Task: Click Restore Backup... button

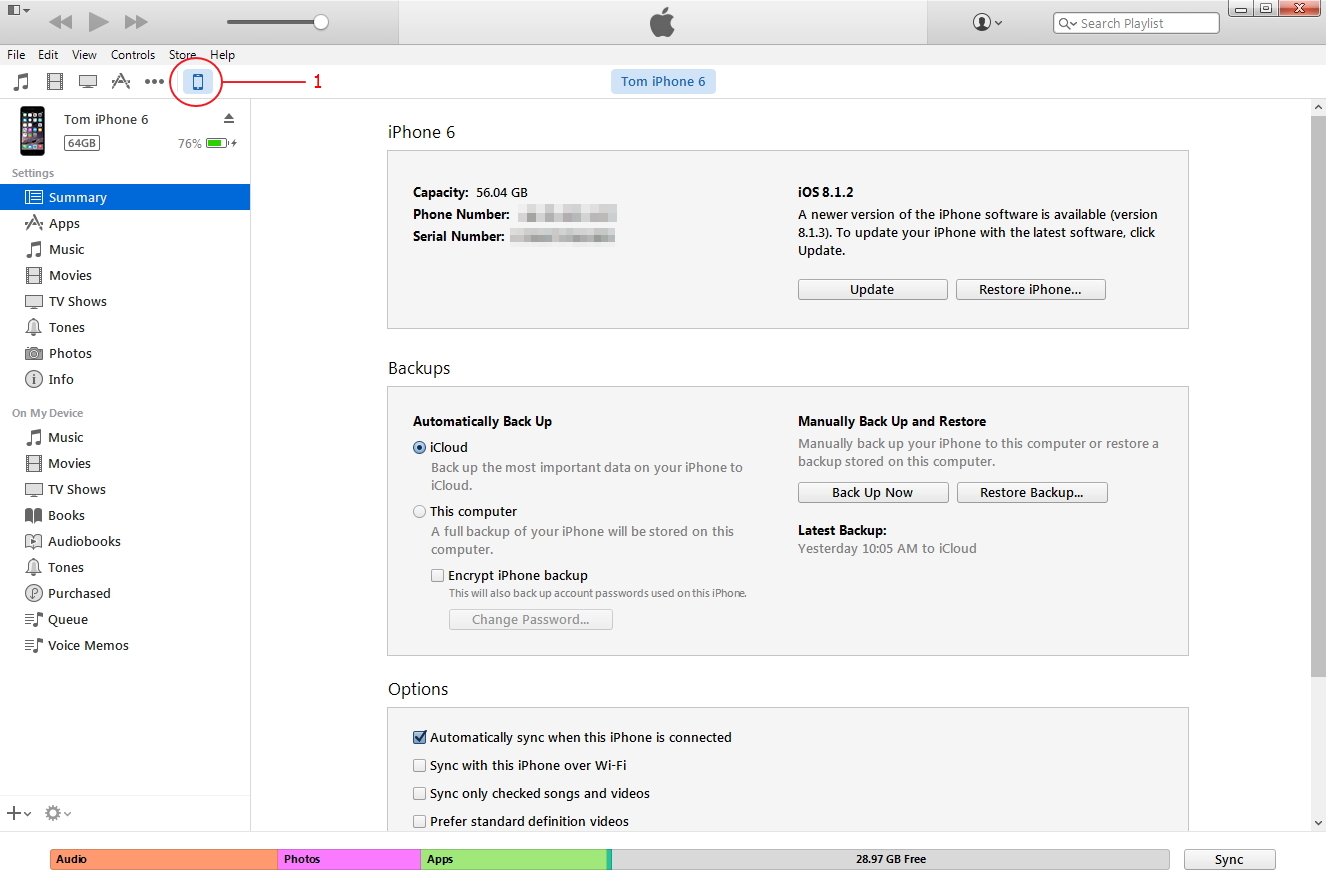Action: [x=1032, y=492]
